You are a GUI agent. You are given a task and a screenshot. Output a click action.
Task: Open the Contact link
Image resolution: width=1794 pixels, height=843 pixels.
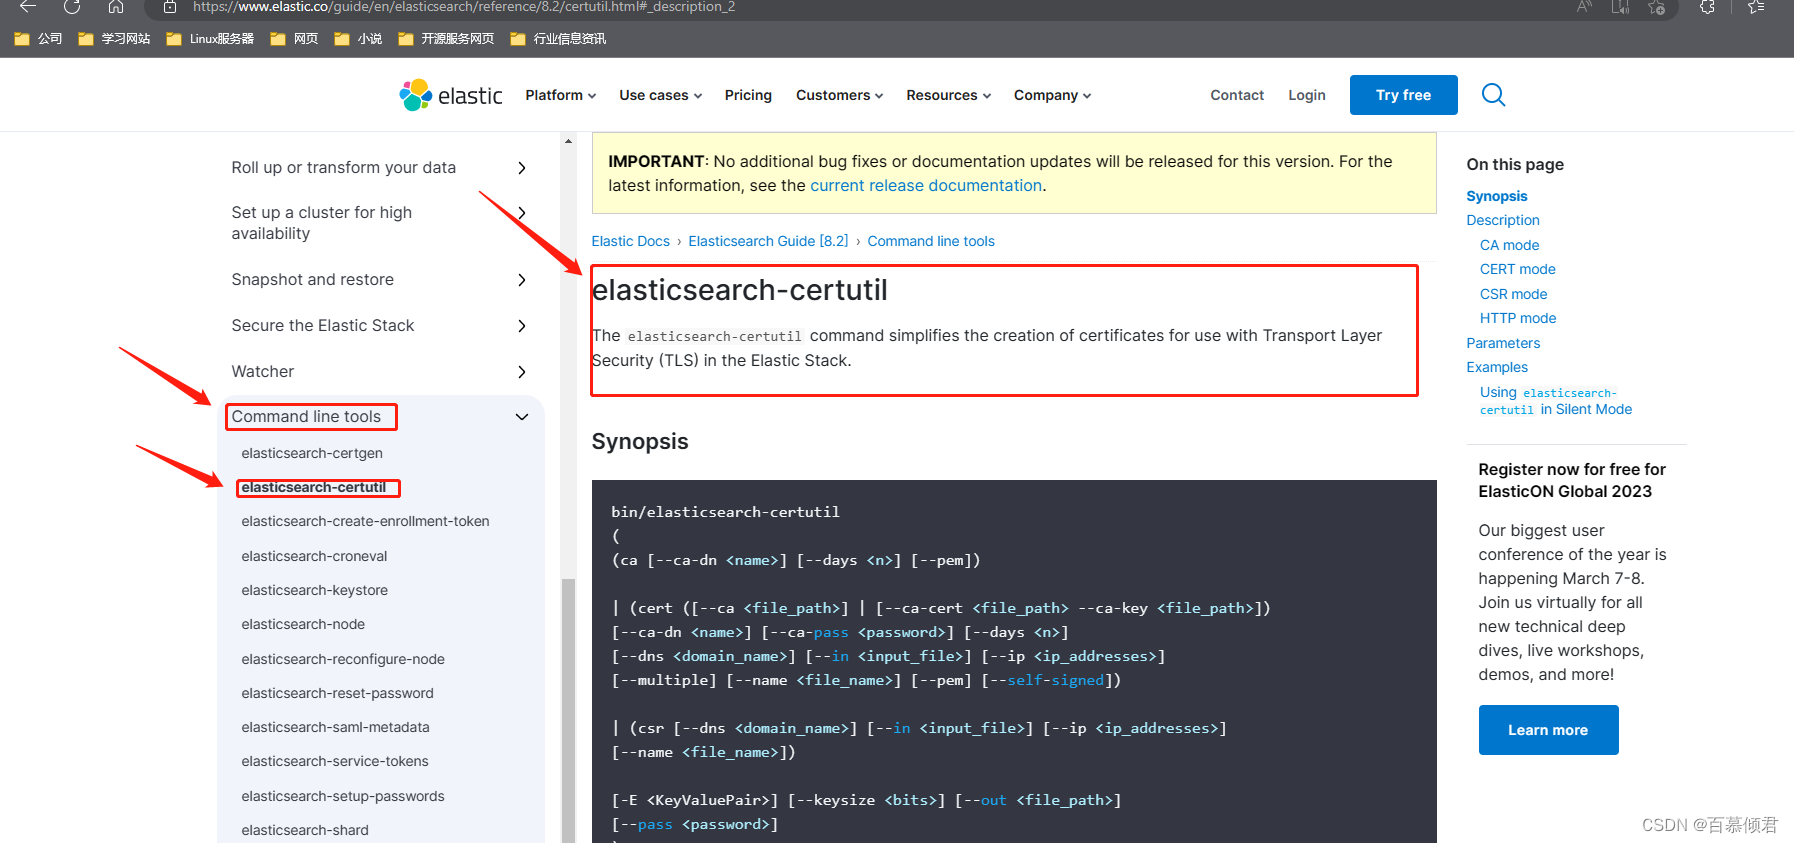pos(1237,95)
